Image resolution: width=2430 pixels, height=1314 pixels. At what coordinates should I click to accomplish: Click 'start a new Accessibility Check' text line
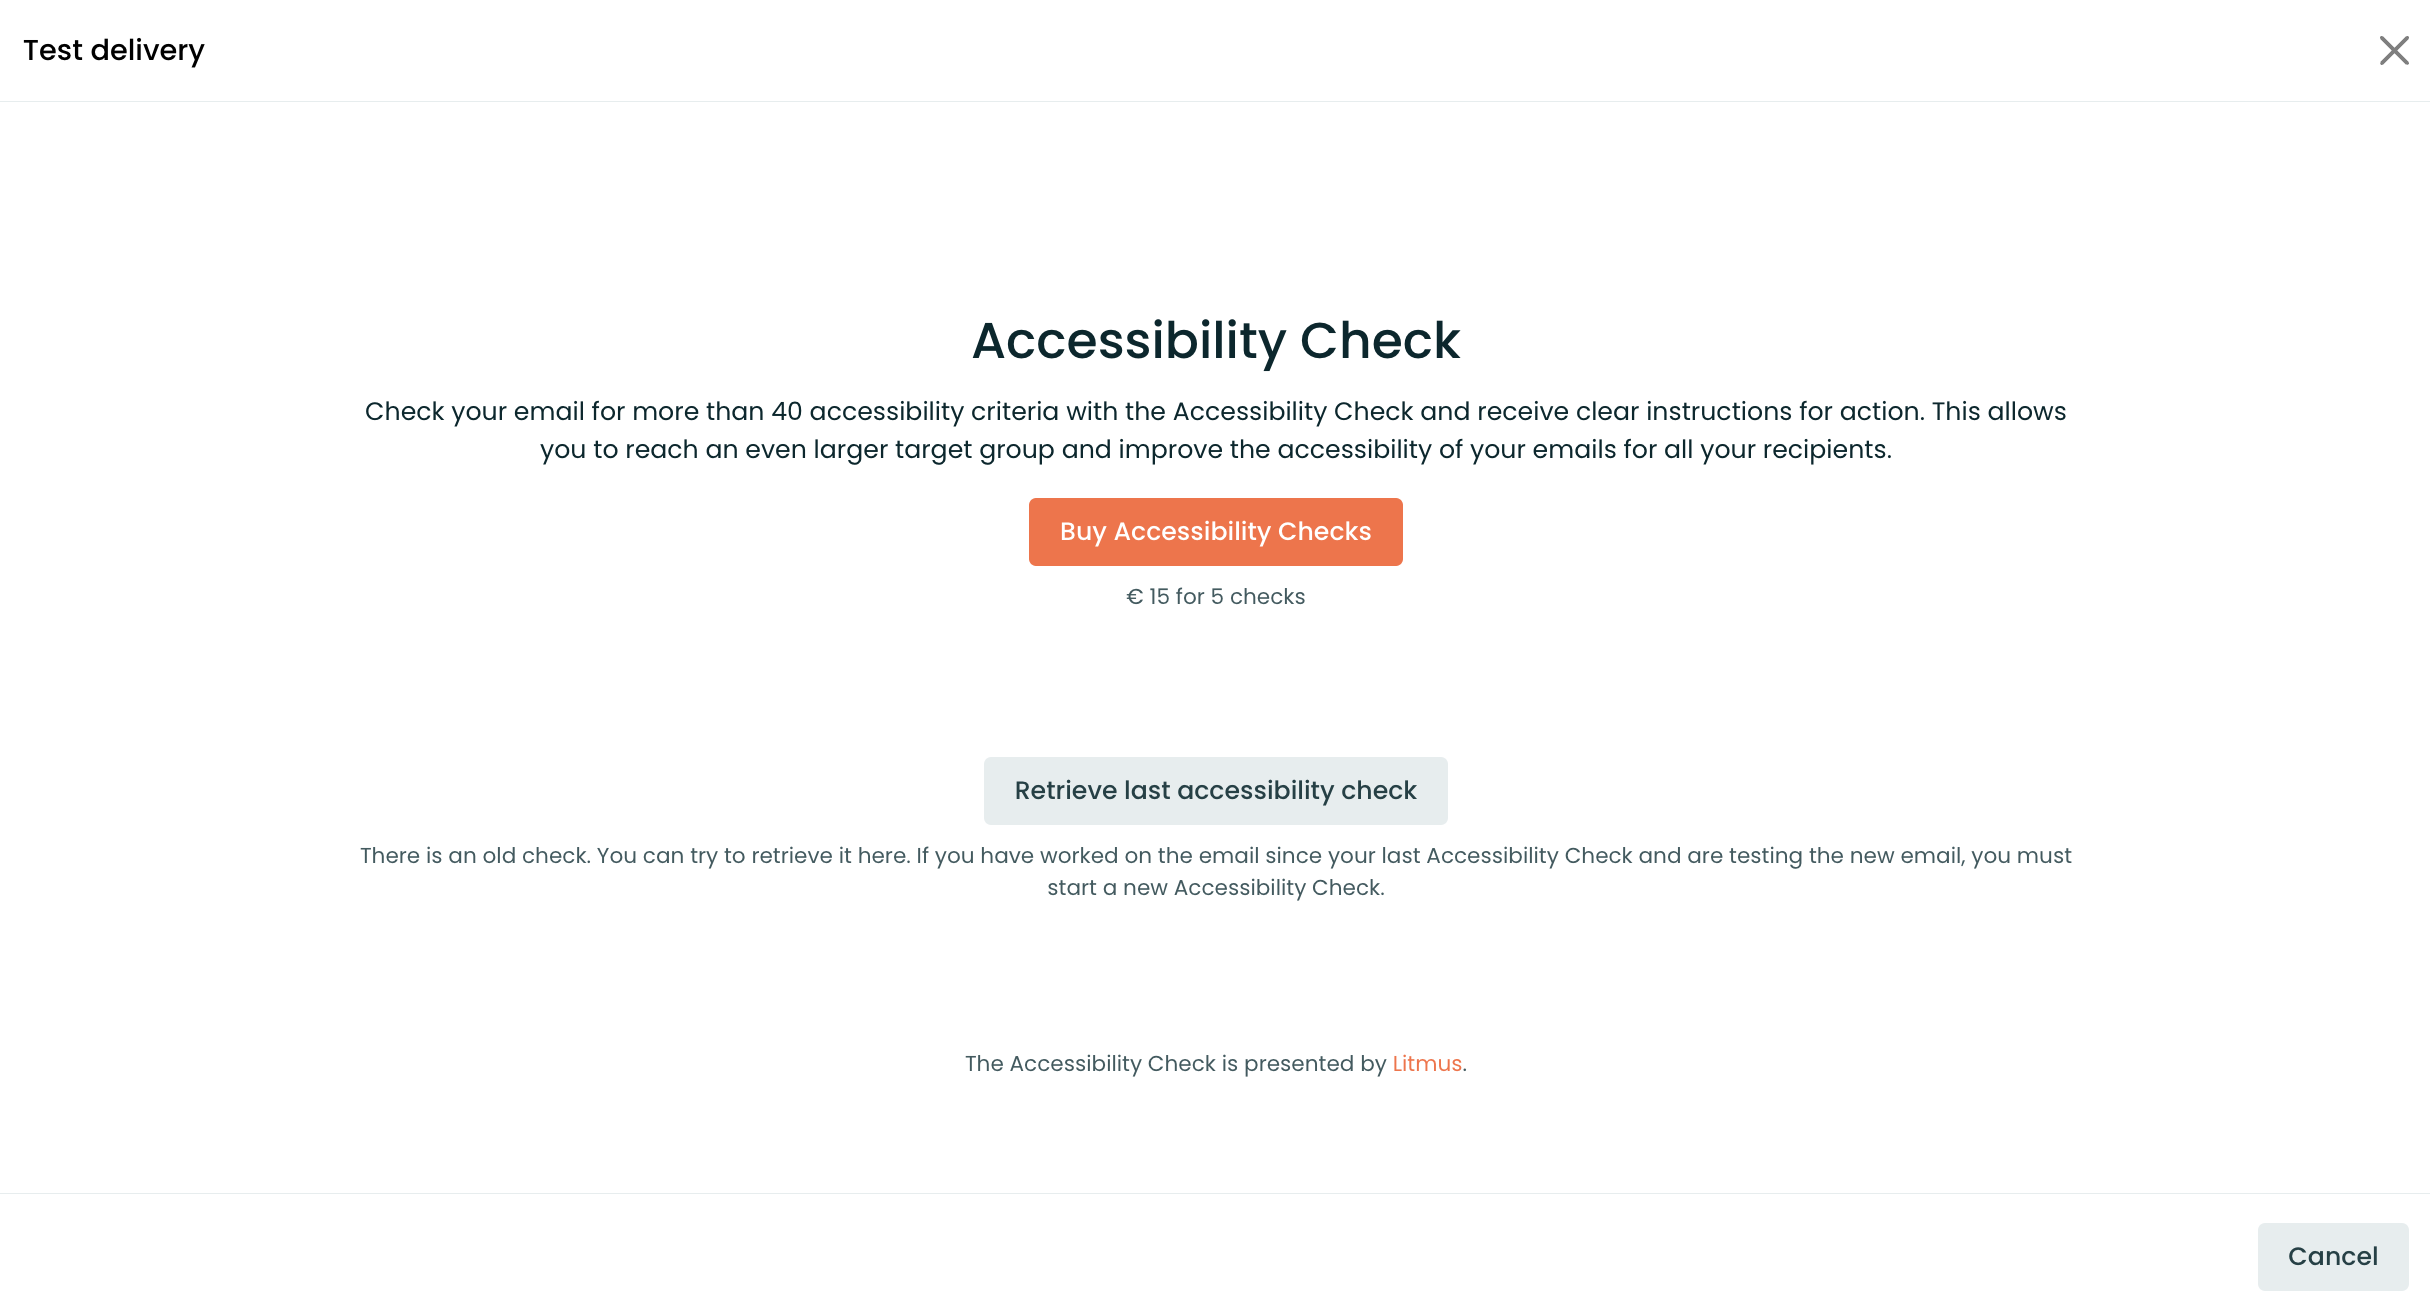point(1215,888)
